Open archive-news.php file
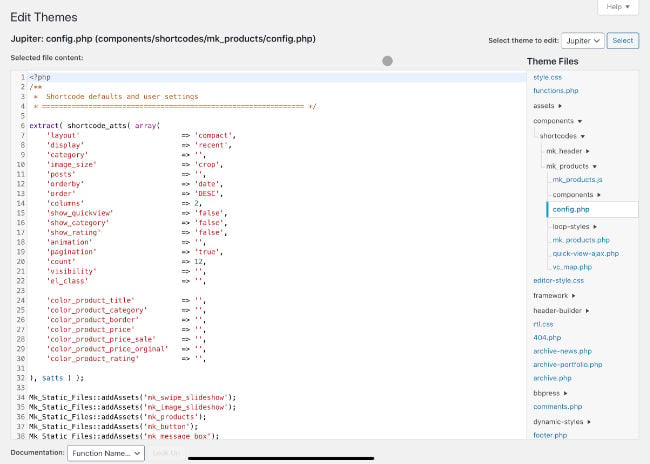Image resolution: width=650 pixels, height=464 pixels. (x=562, y=351)
